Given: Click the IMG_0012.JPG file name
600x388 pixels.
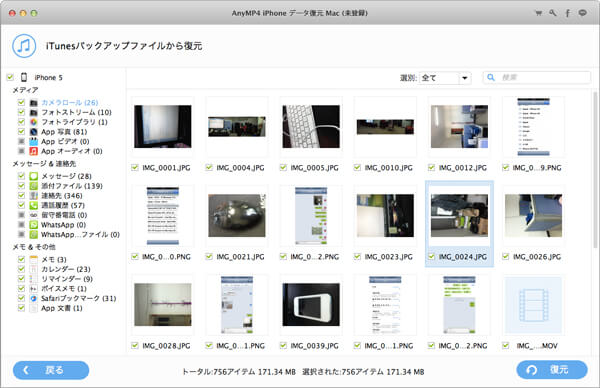Looking at the screenshot, I should [463, 168].
